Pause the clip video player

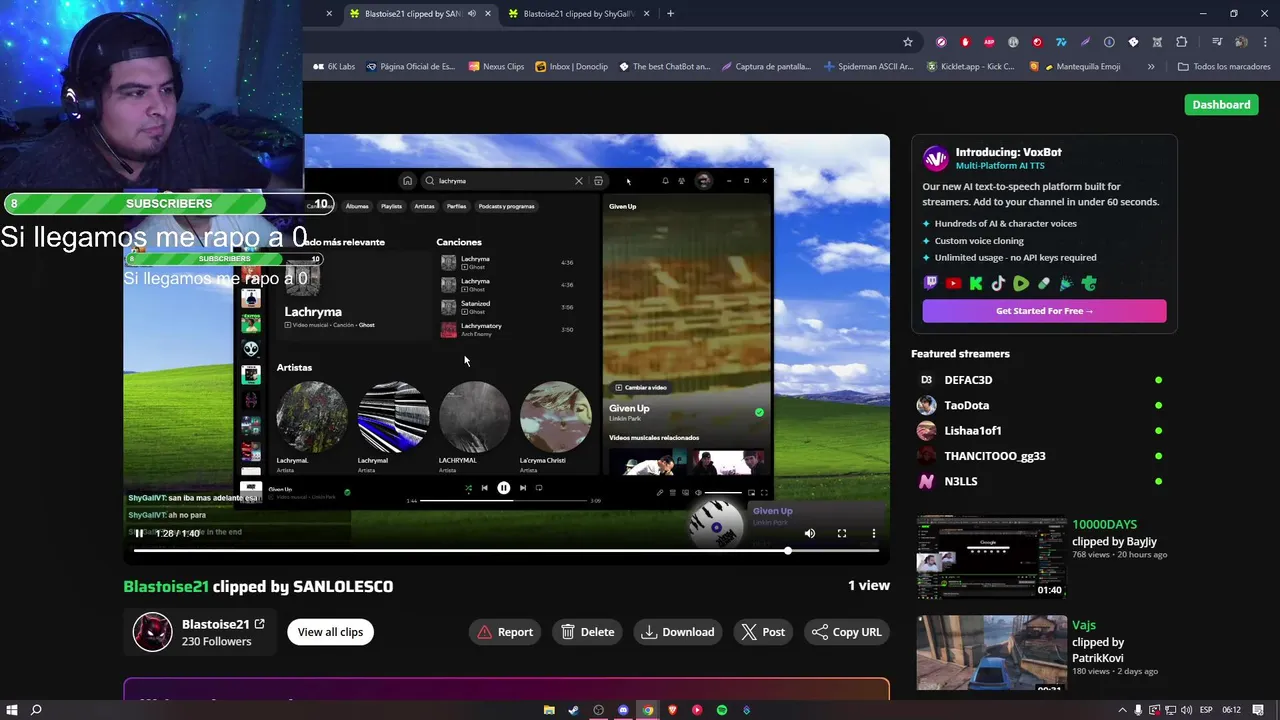click(139, 533)
